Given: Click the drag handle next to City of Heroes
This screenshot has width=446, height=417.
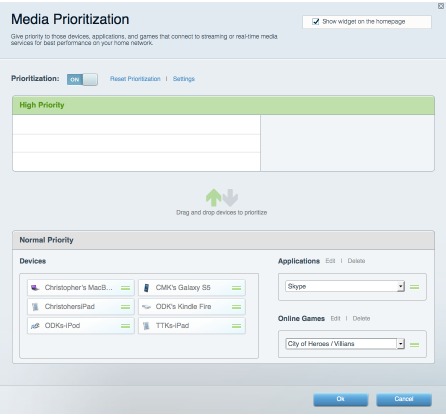Looking at the screenshot, I should click(x=414, y=345).
